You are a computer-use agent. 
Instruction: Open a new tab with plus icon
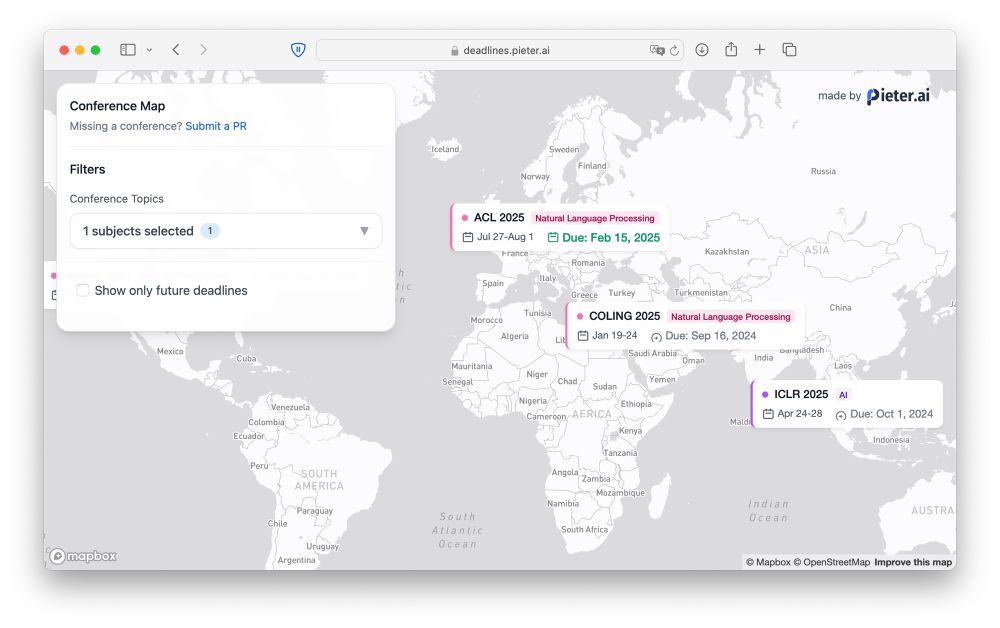click(760, 50)
